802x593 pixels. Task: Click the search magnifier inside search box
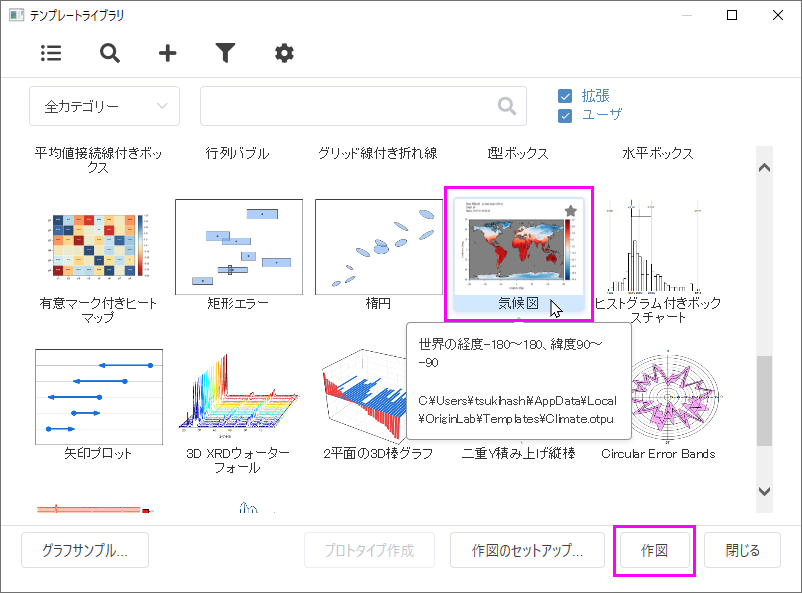pyautogui.click(x=506, y=106)
